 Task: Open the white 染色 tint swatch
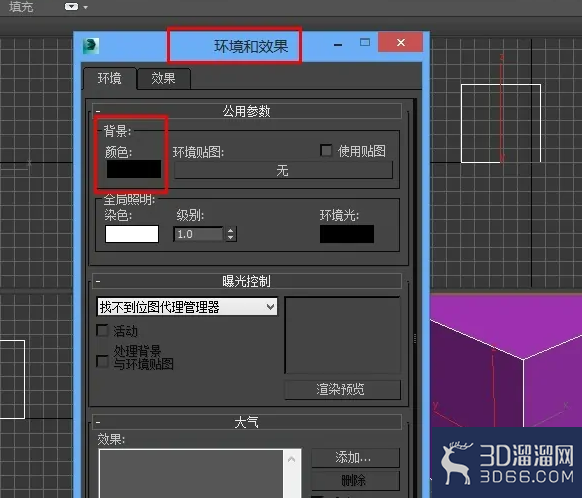(132, 234)
